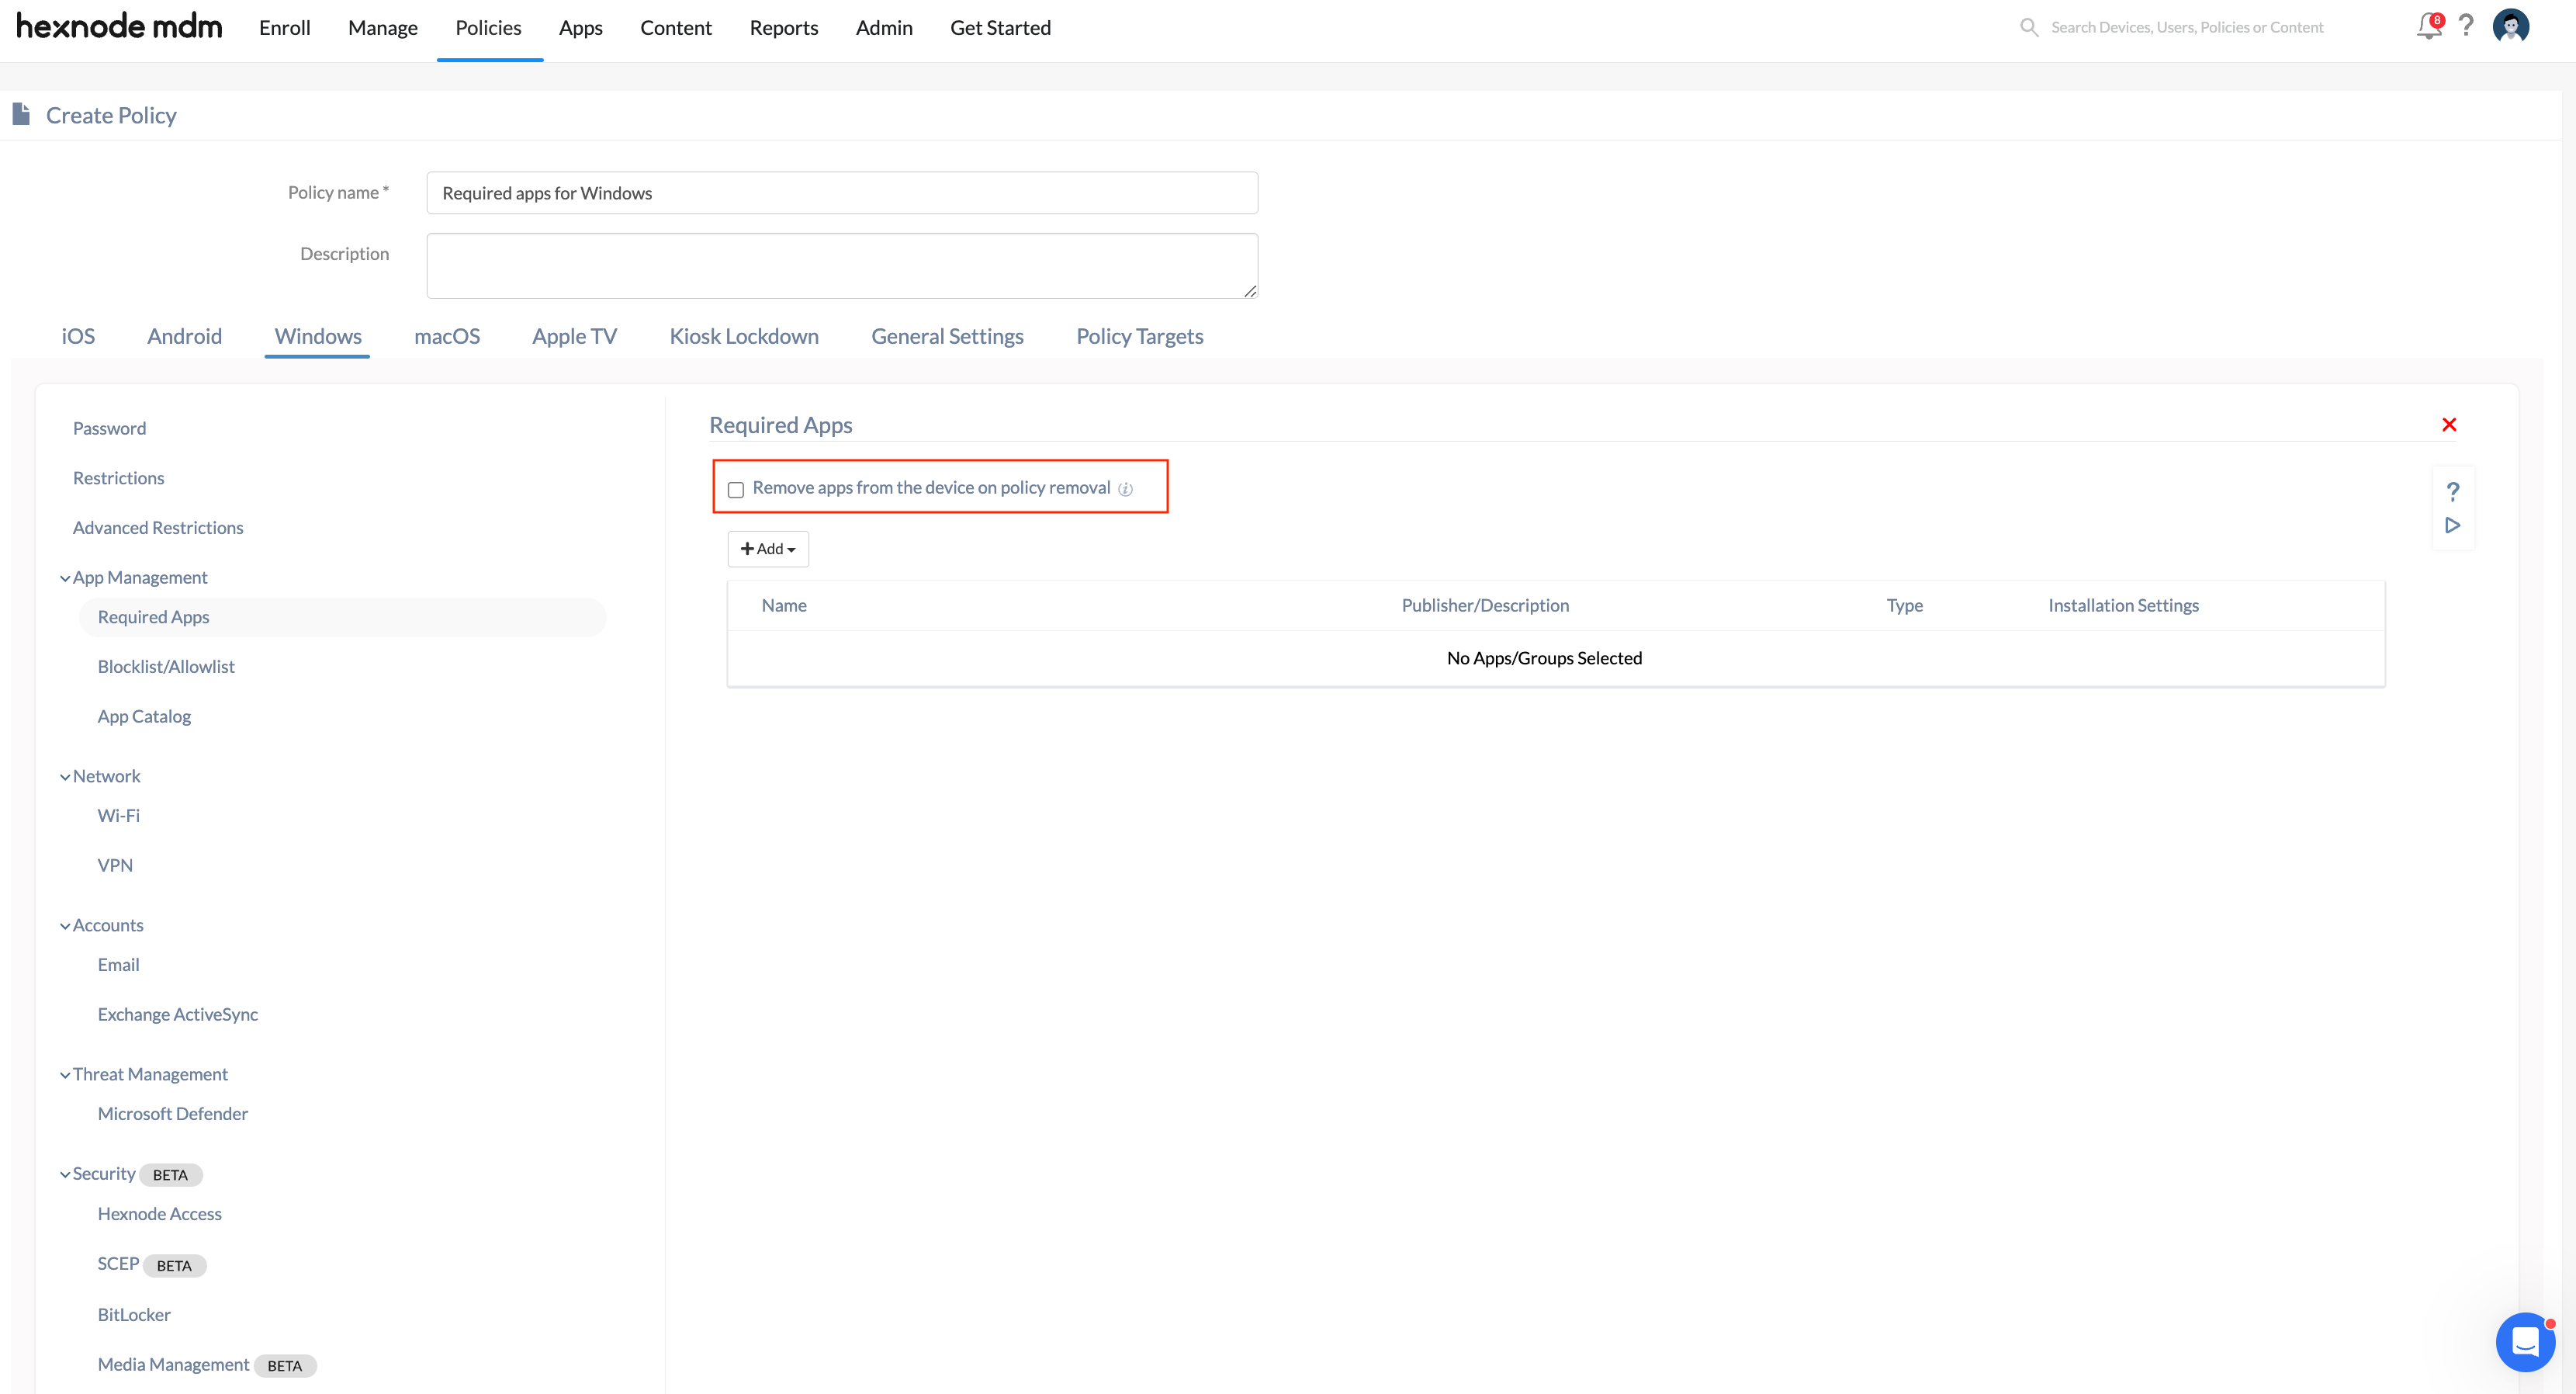This screenshot has width=2576, height=1394.
Task: Open Email account settings
Action: (118, 965)
